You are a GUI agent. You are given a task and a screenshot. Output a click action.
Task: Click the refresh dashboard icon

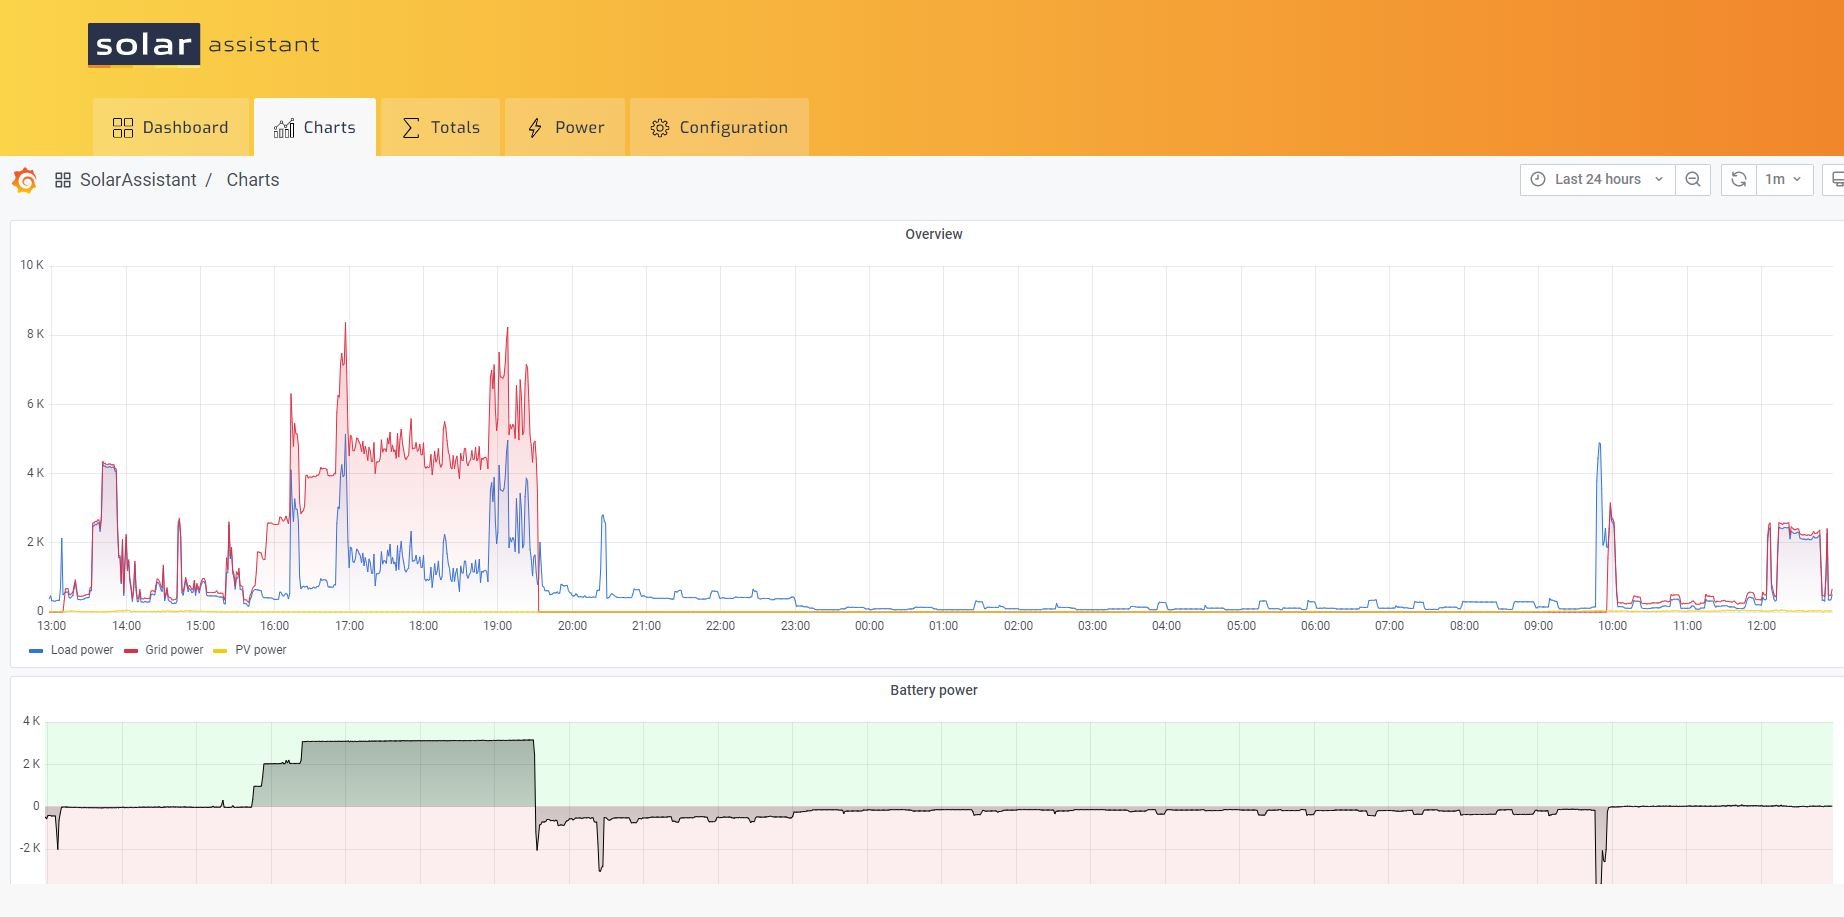pyautogui.click(x=1738, y=180)
